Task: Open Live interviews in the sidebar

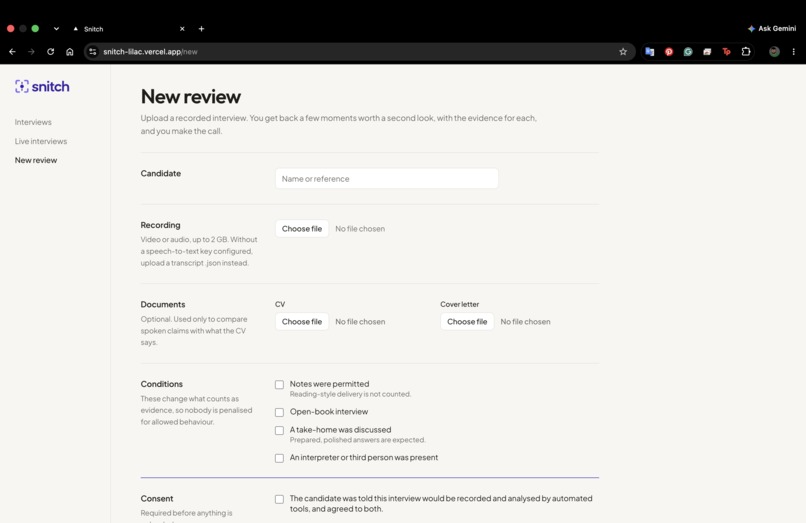Action: coord(41,141)
